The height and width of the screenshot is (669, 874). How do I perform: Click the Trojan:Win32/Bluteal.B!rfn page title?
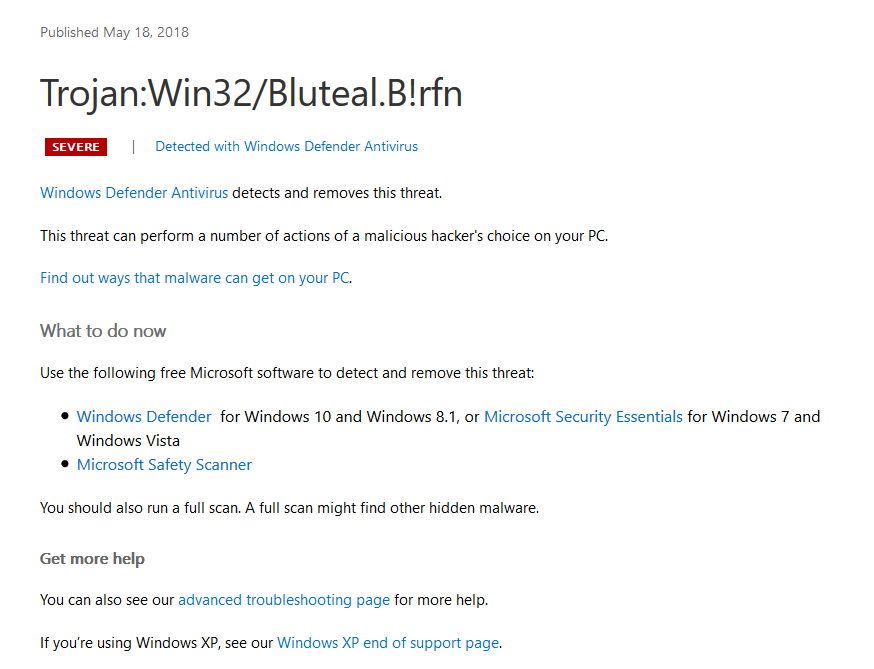(x=251, y=93)
